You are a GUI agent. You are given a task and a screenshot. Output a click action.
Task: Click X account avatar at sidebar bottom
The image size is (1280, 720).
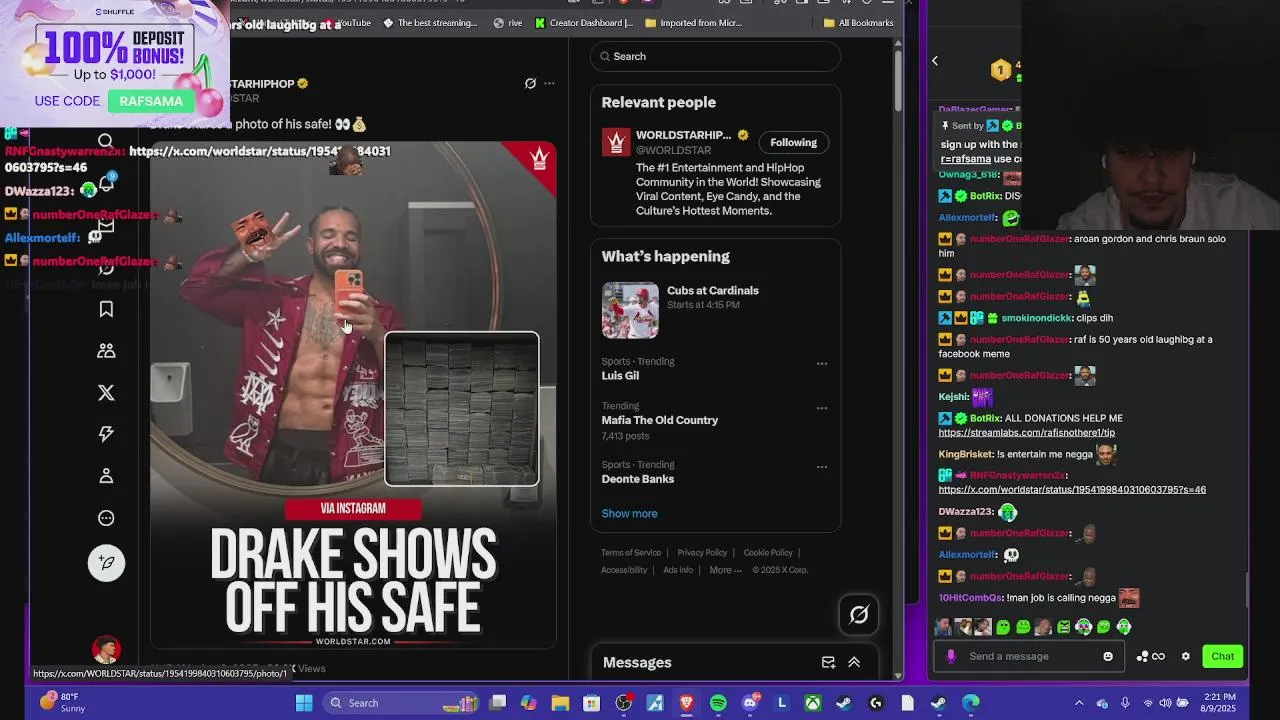[x=106, y=651]
